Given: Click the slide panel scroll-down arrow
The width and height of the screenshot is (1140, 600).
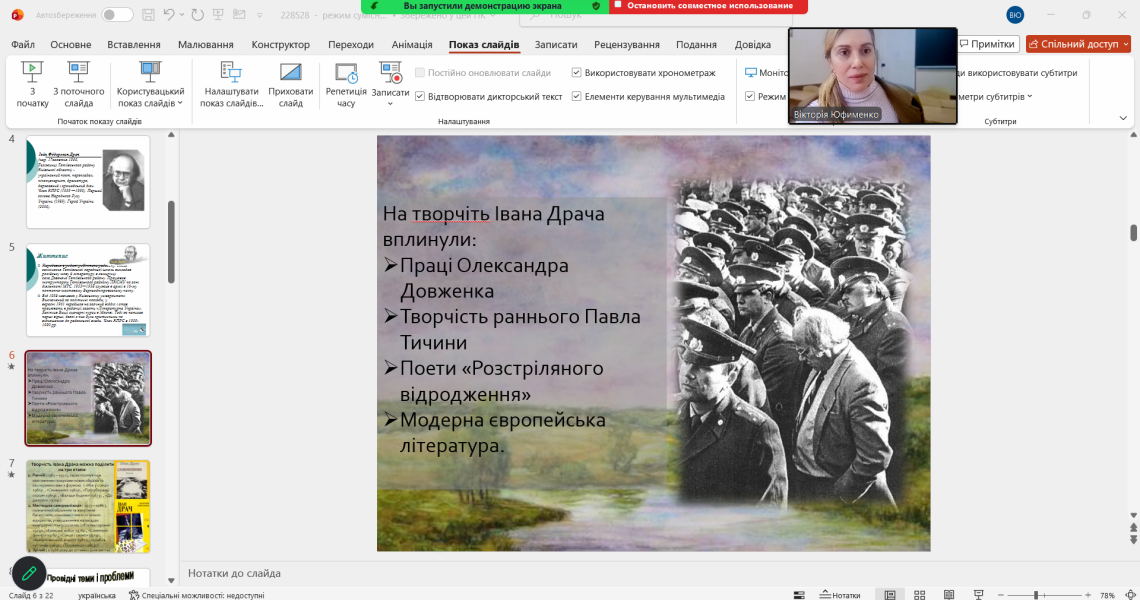Looking at the screenshot, I should pyautogui.click(x=172, y=580).
